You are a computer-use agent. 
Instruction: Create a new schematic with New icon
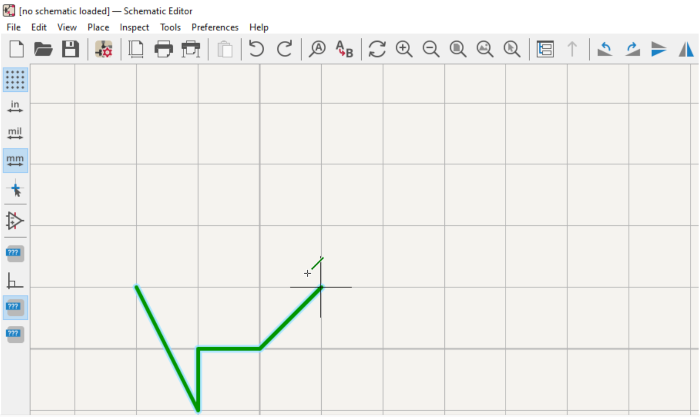[16, 49]
